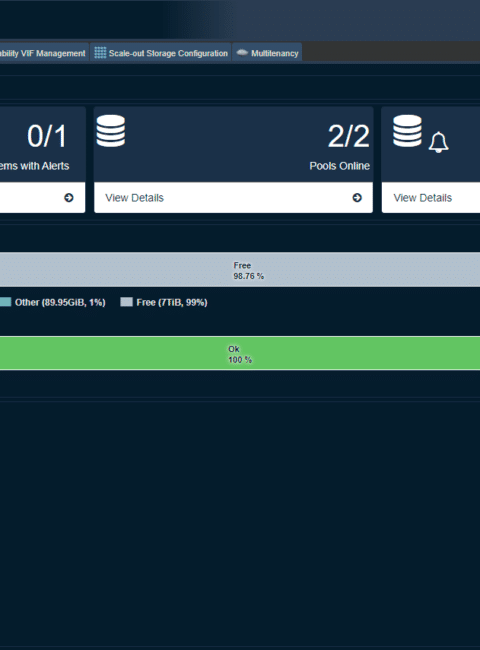
Task: Click the Other (89.95GiB, 1%) legend label
Action: [60, 302]
